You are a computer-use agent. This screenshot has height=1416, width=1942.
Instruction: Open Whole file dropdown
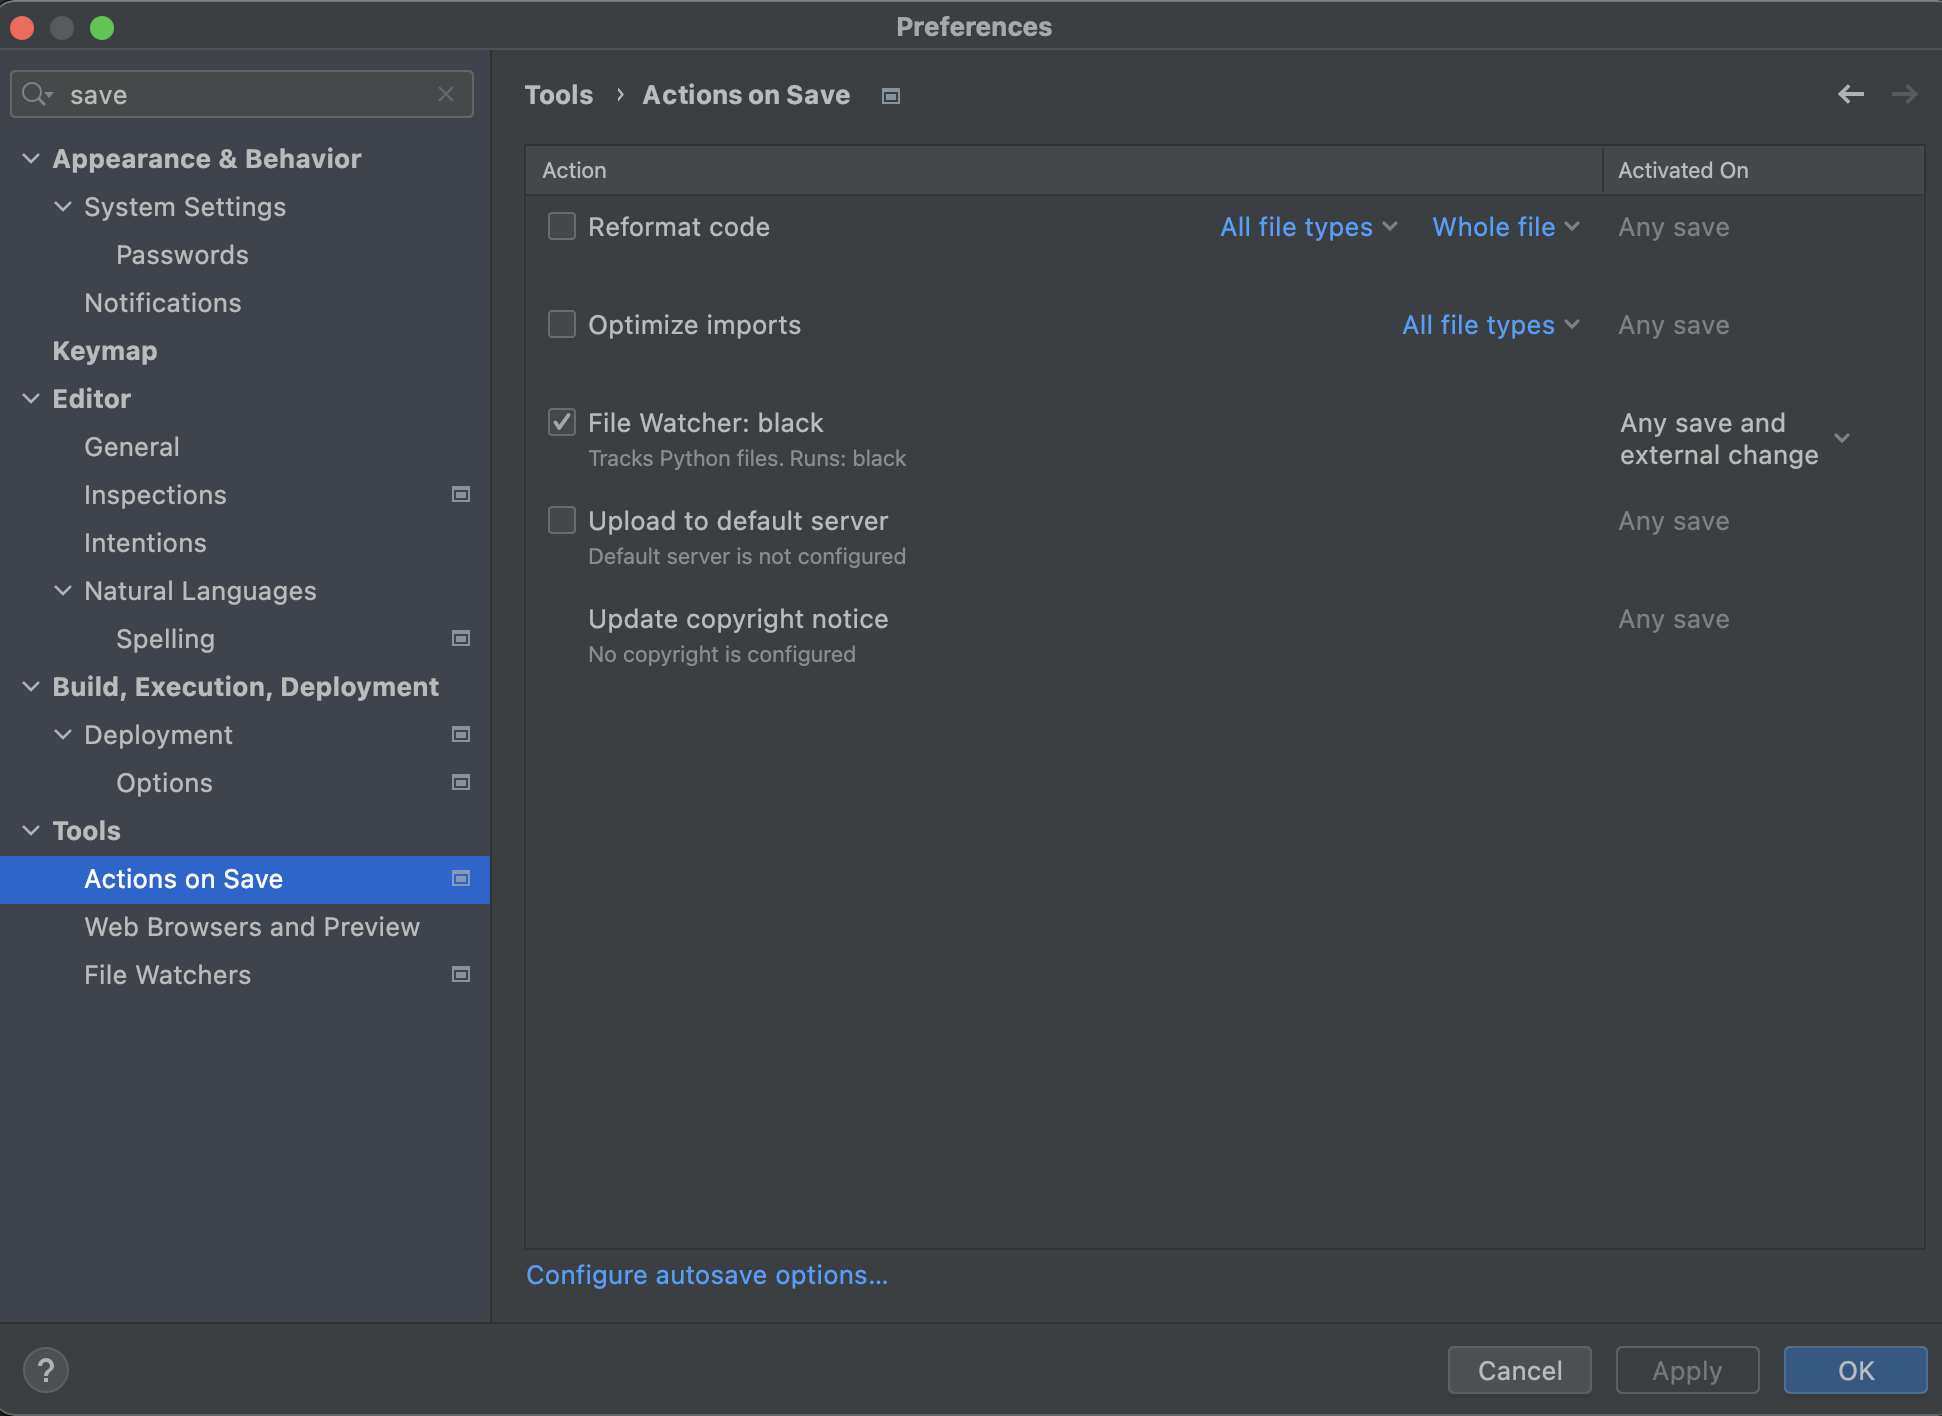coord(1505,227)
